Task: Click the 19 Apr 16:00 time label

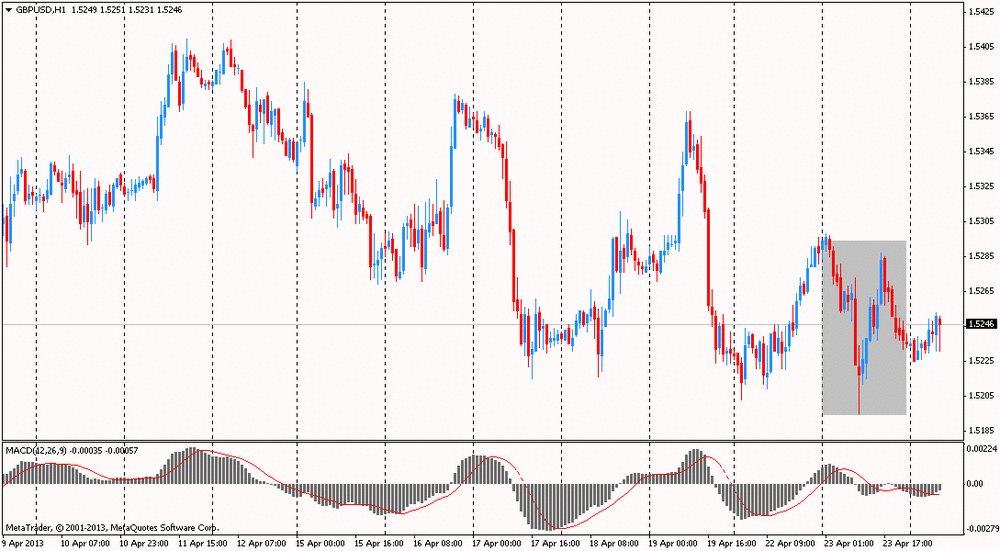Action: click(731, 543)
